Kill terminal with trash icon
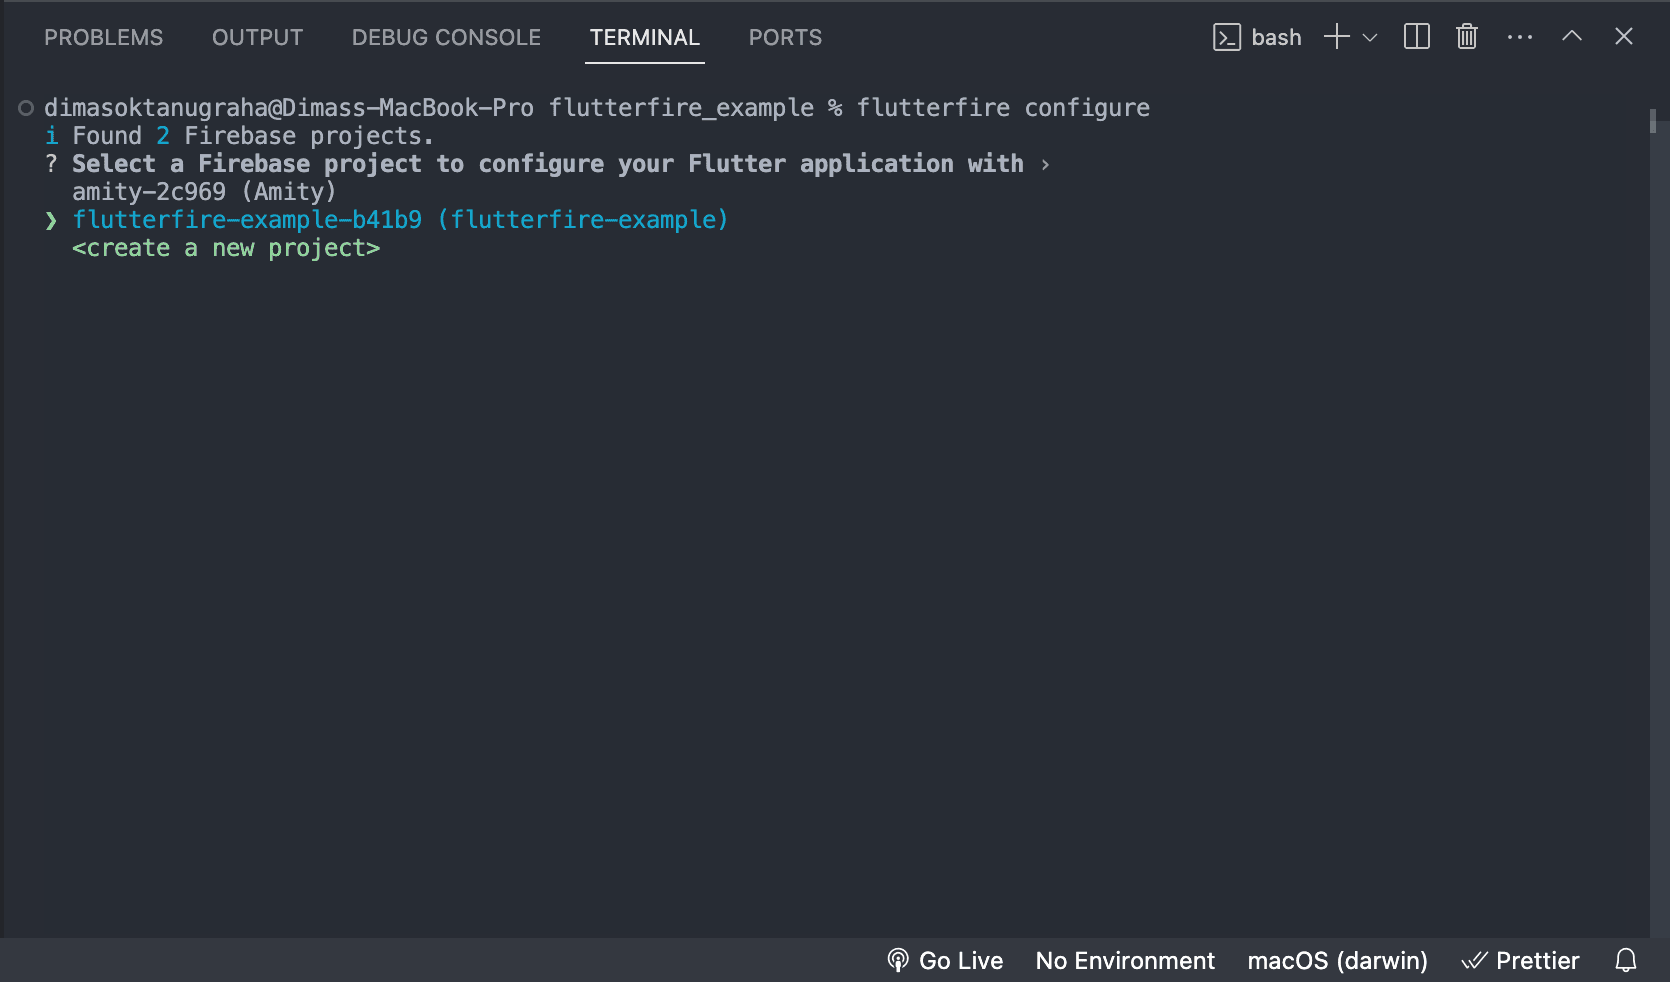 (1467, 37)
